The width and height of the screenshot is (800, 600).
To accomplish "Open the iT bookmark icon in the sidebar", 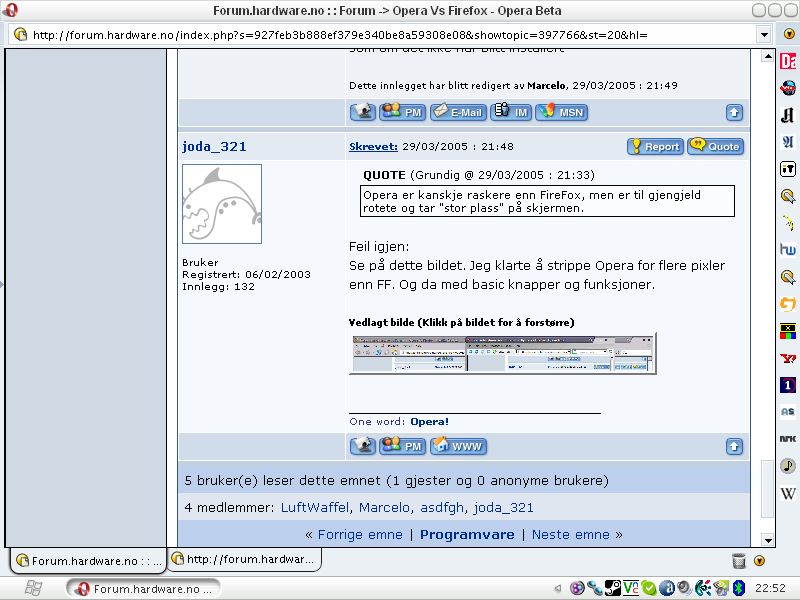I will [x=788, y=168].
